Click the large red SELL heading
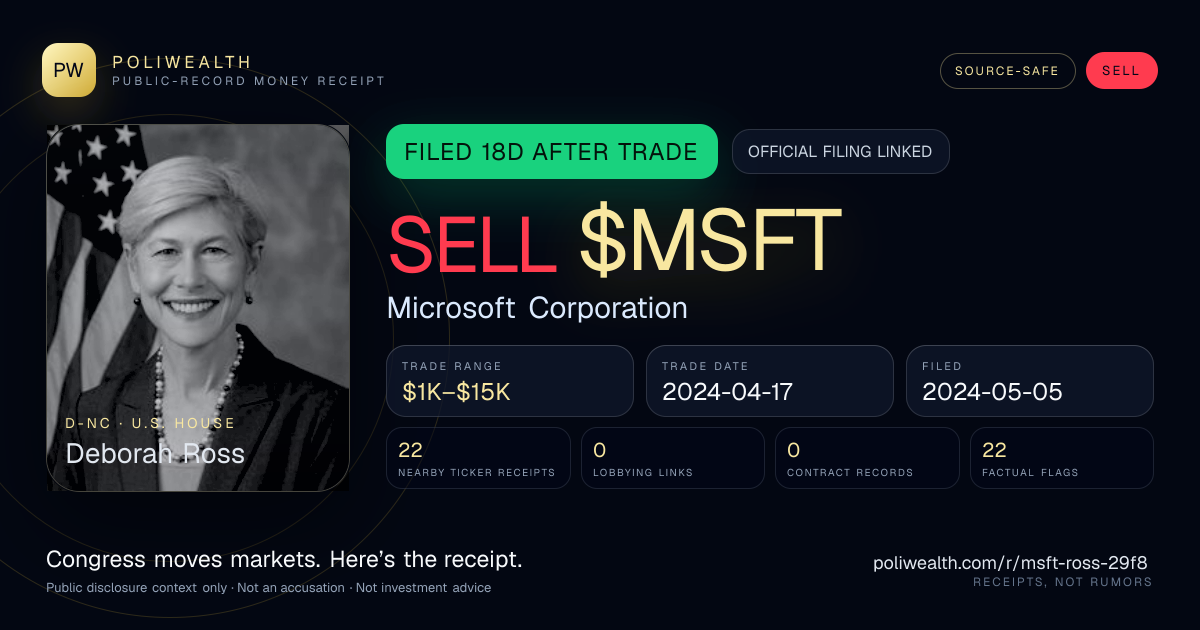This screenshot has height=630, width=1200. tap(472, 241)
